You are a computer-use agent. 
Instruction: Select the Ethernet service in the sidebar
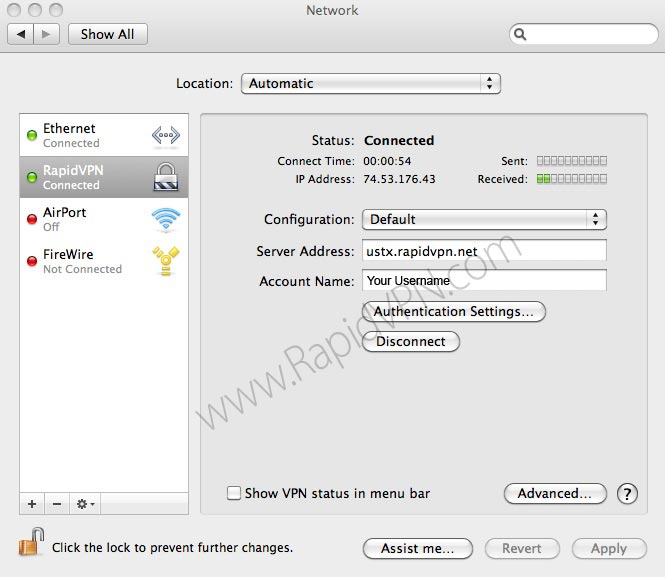(x=104, y=135)
